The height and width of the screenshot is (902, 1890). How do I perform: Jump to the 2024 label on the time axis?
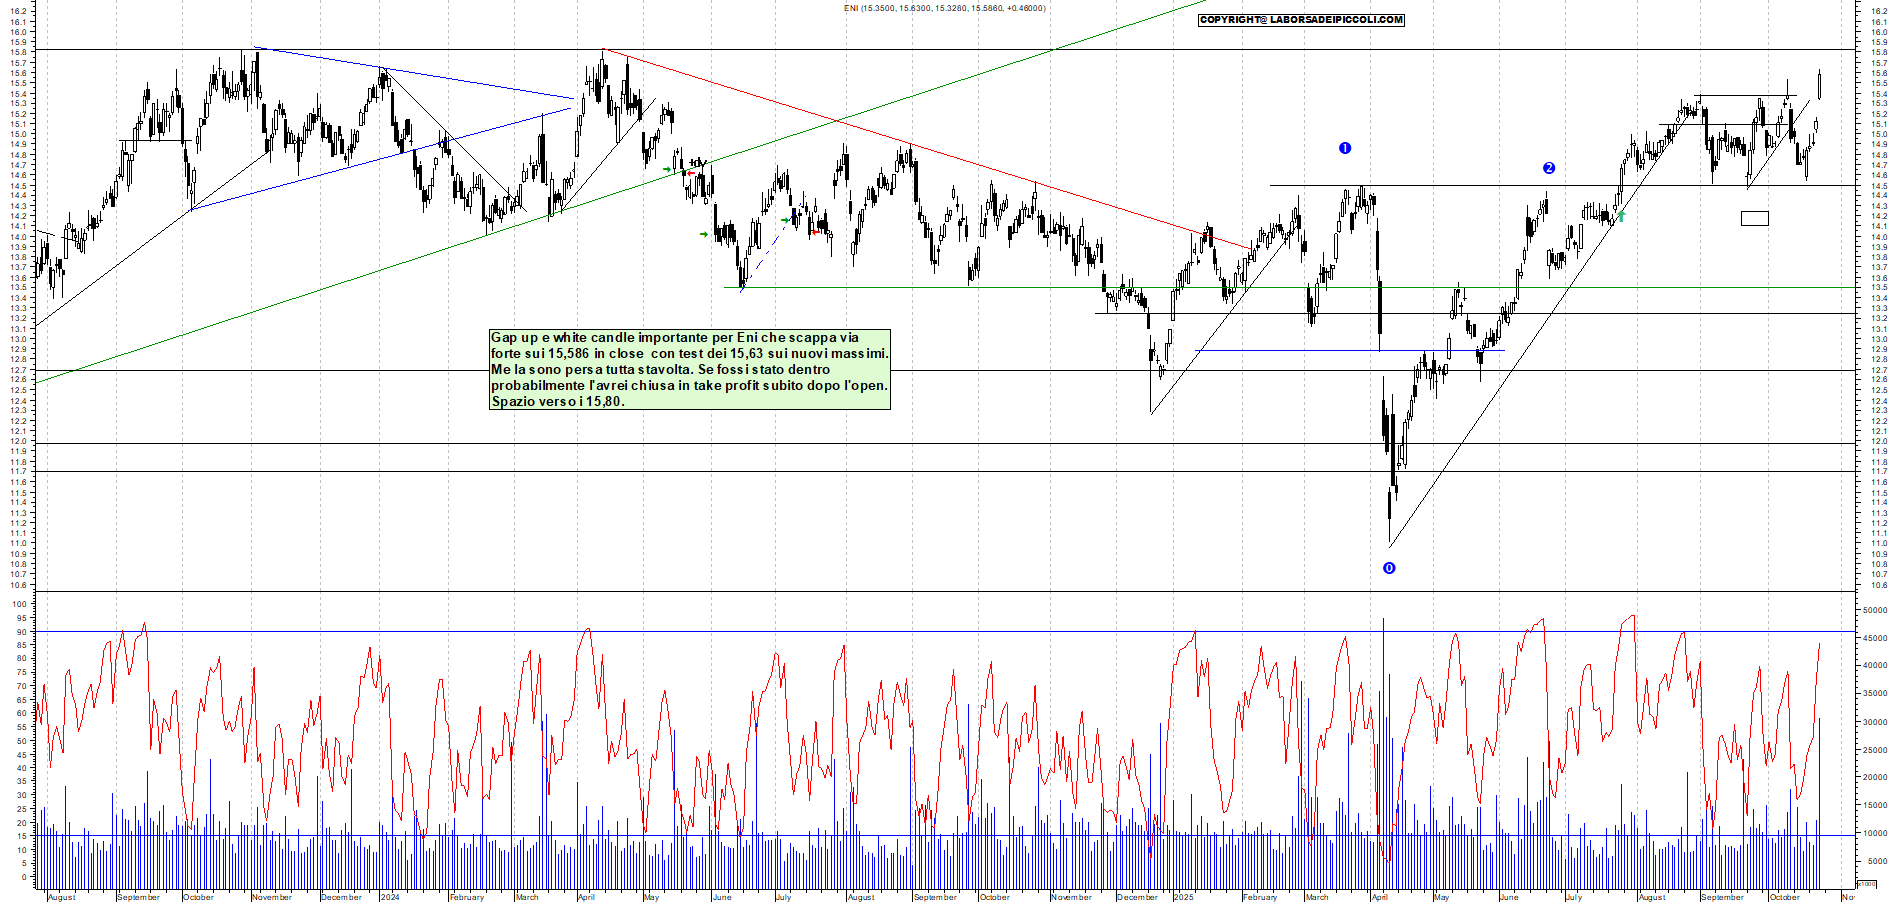pos(390,897)
